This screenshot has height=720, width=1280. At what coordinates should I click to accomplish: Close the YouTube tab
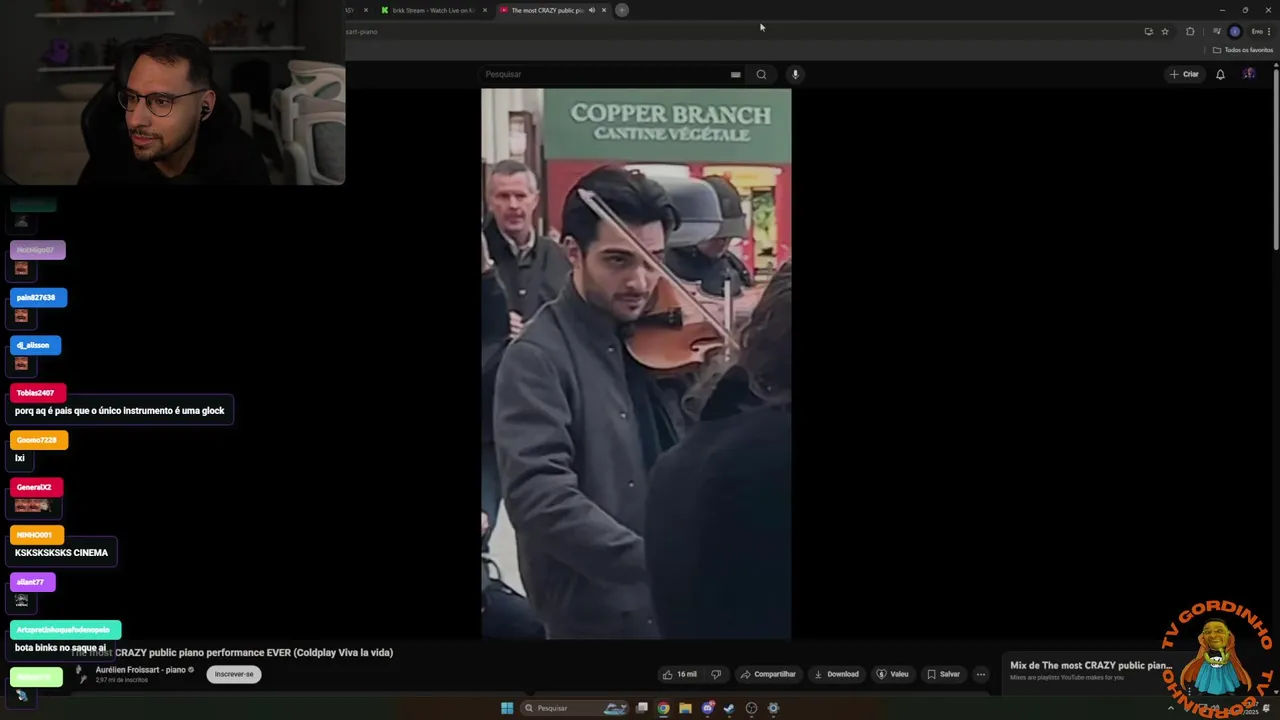point(604,10)
